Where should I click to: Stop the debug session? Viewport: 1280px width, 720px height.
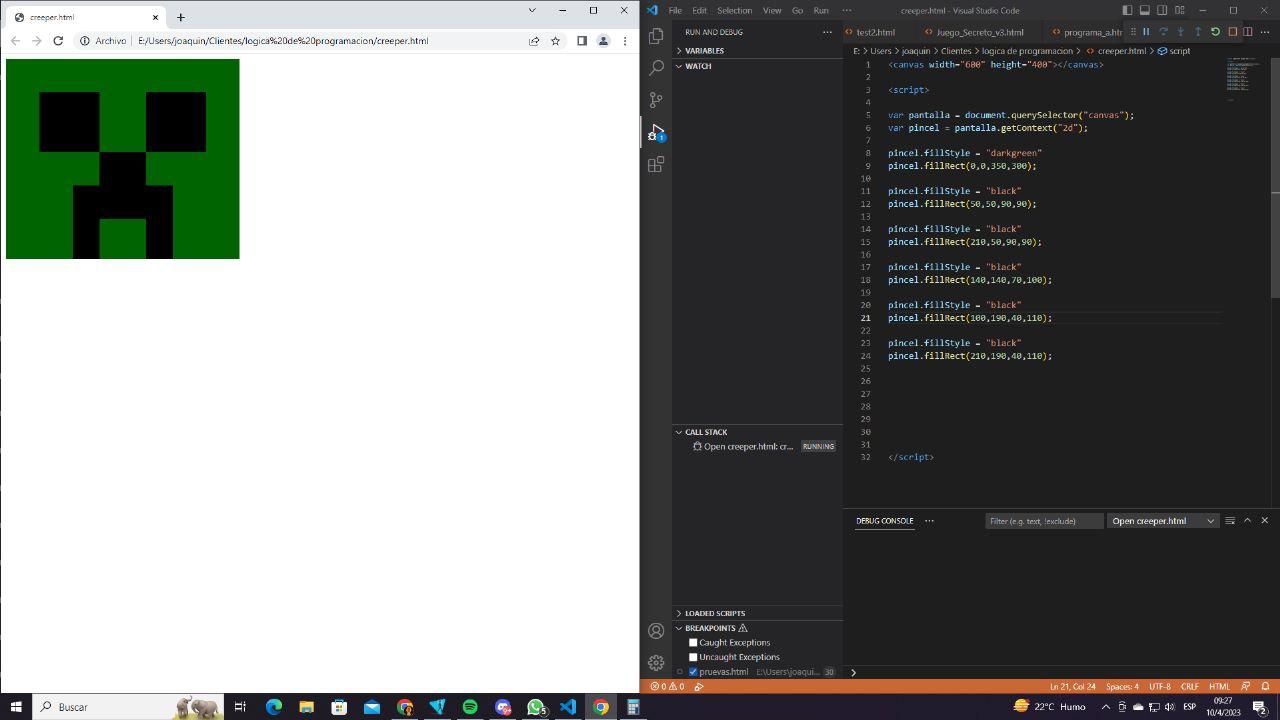[x=1232, y=32]
